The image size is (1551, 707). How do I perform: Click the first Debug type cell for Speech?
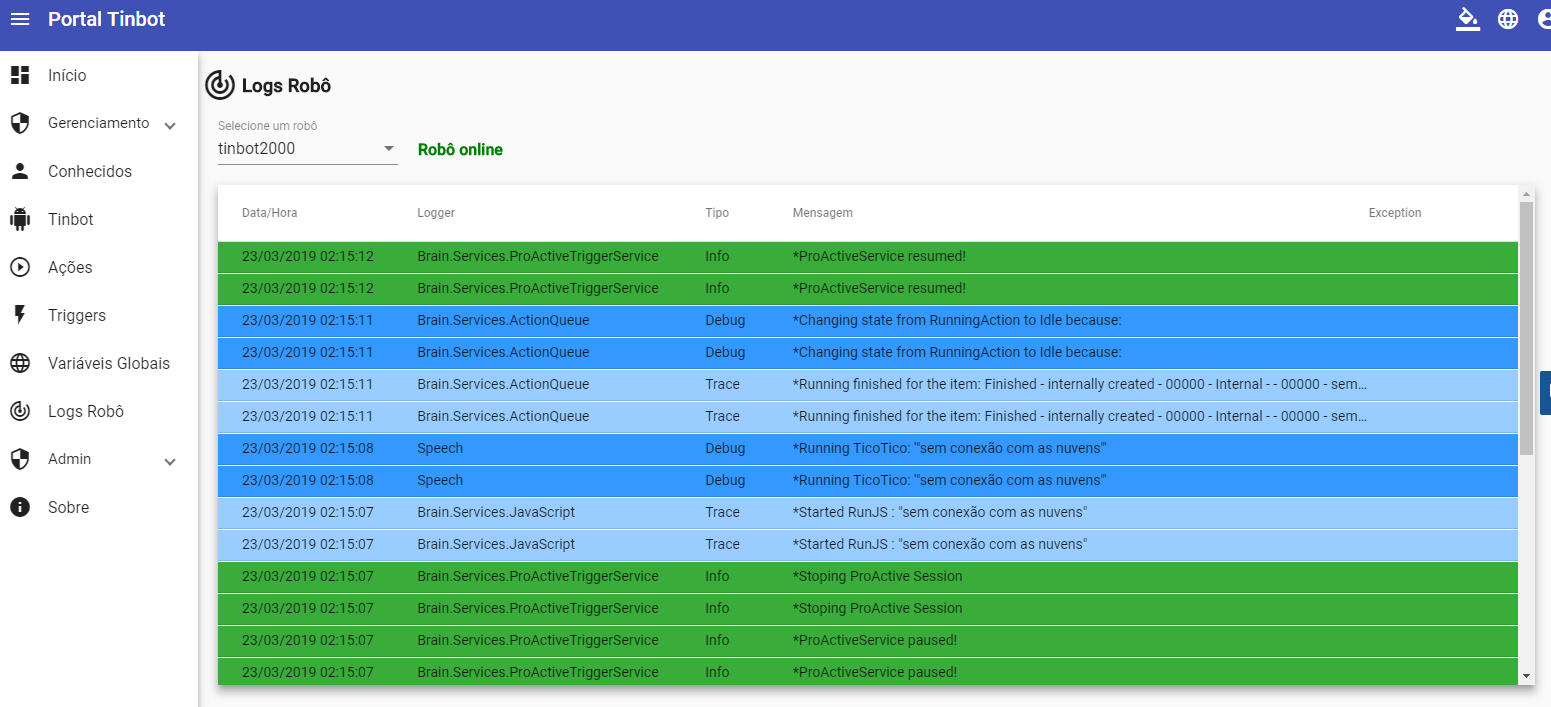(725, 448)
